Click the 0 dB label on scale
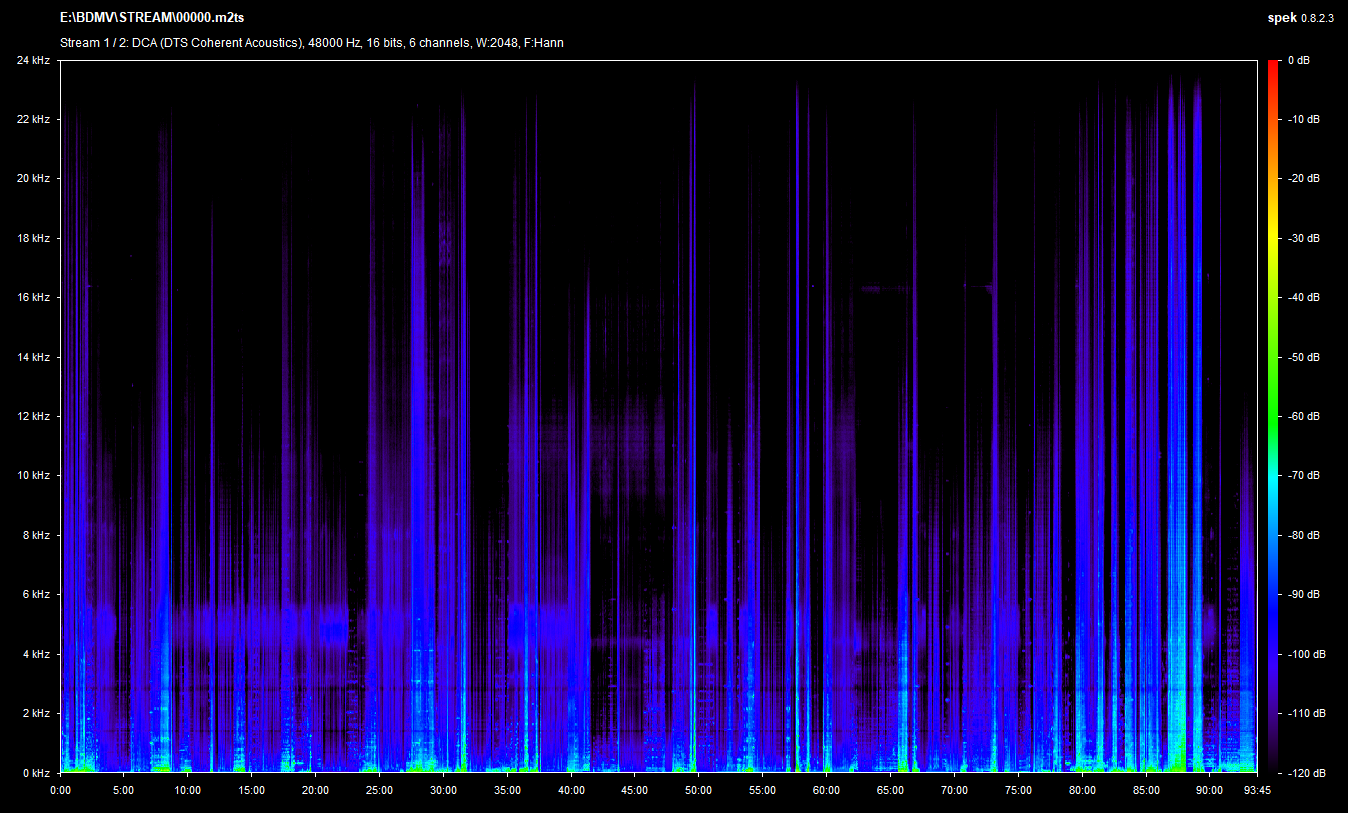The image size is (1348, 813). 1299,61
